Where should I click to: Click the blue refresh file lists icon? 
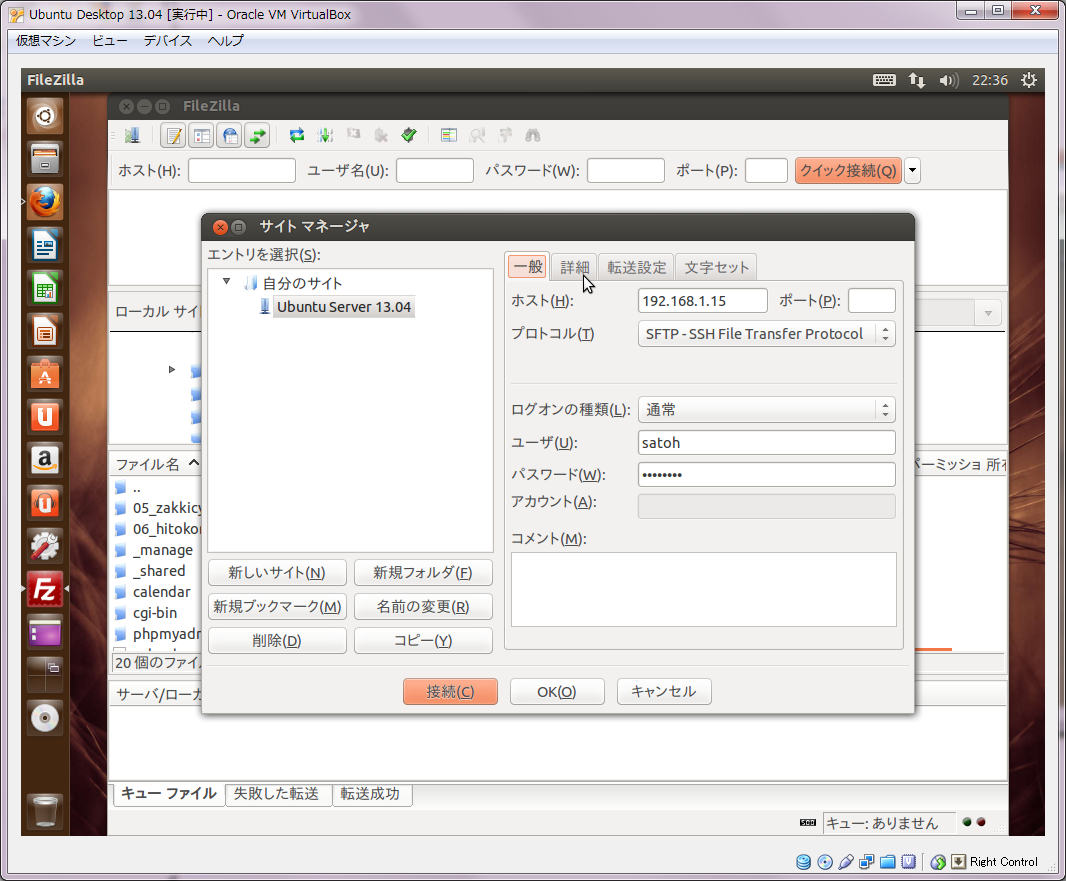click(x=297, y=135)
